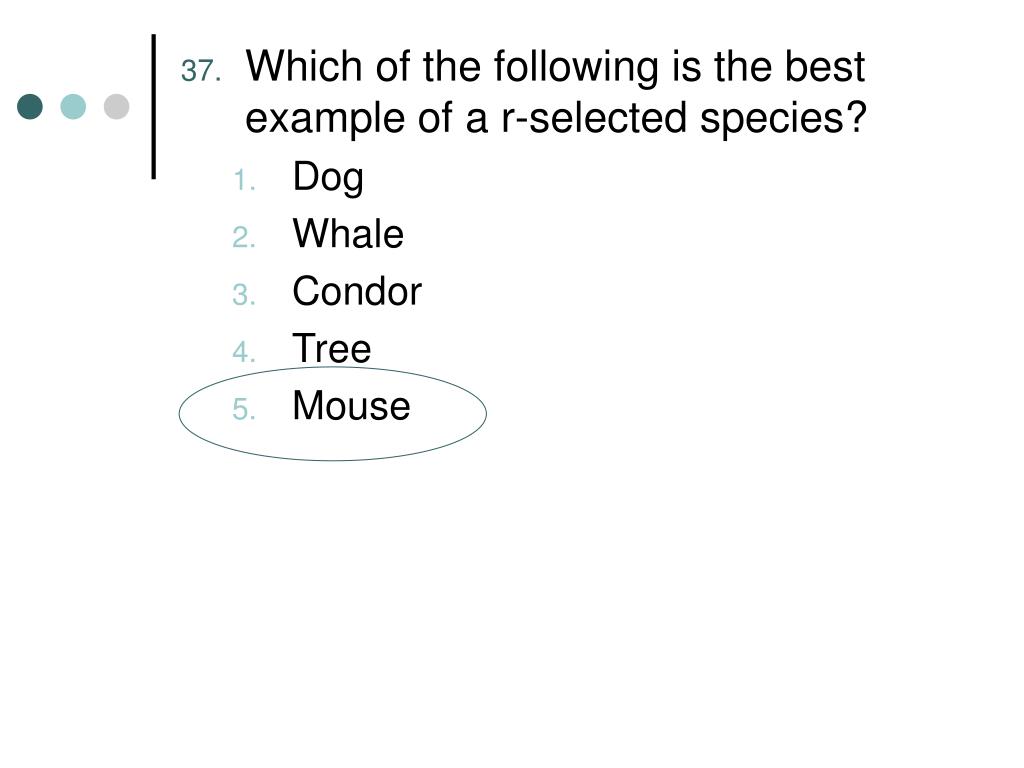Image resolution: width=1024 pixels, height=768 pixels.
Task: Click the question text 'Which of the following'
Action: point(453,67)
